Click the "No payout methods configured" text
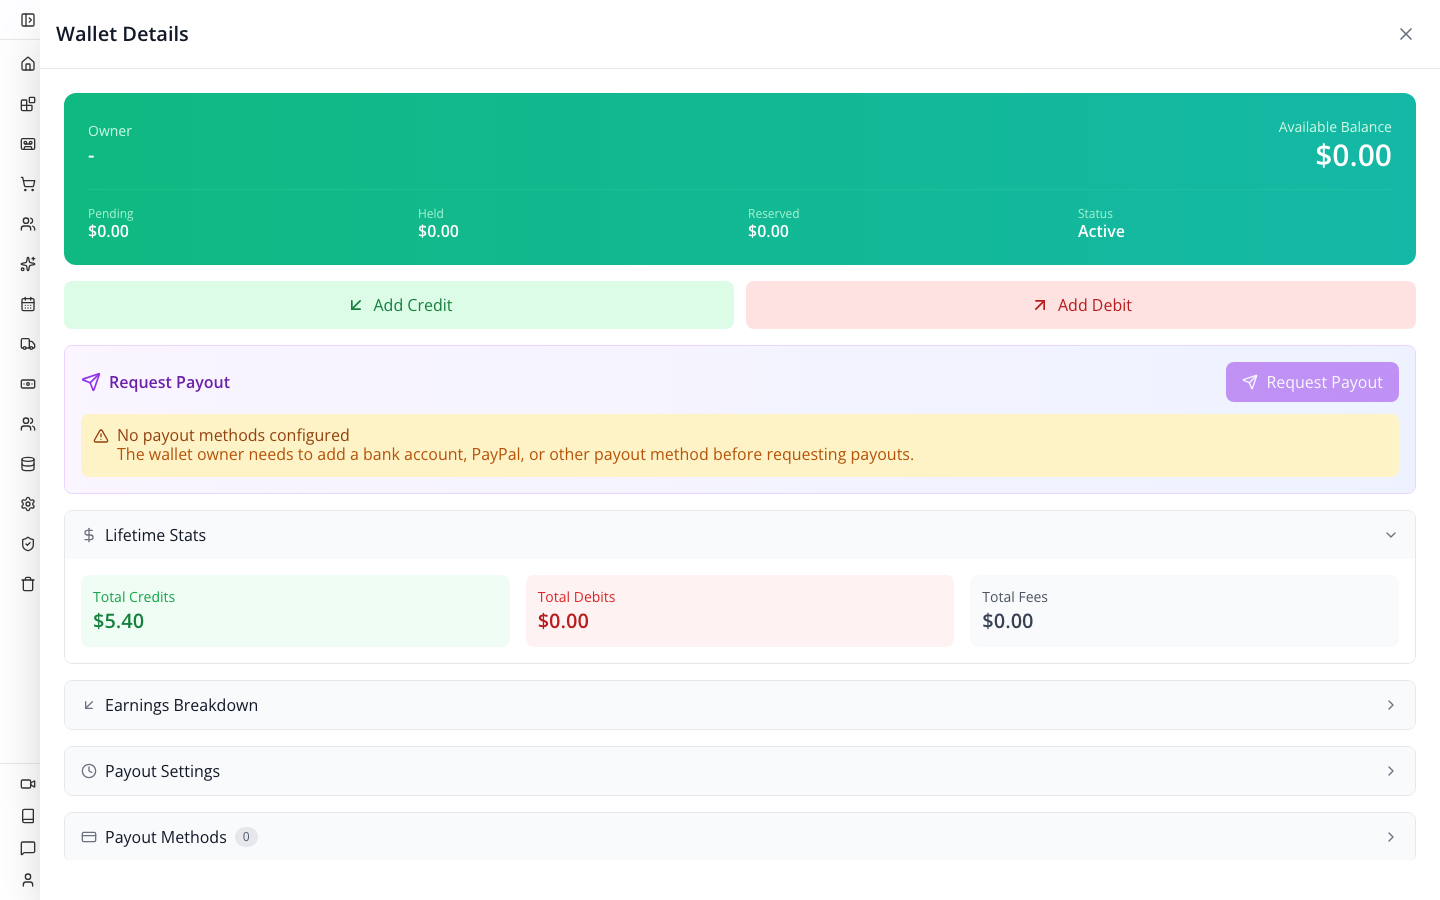 233,435
